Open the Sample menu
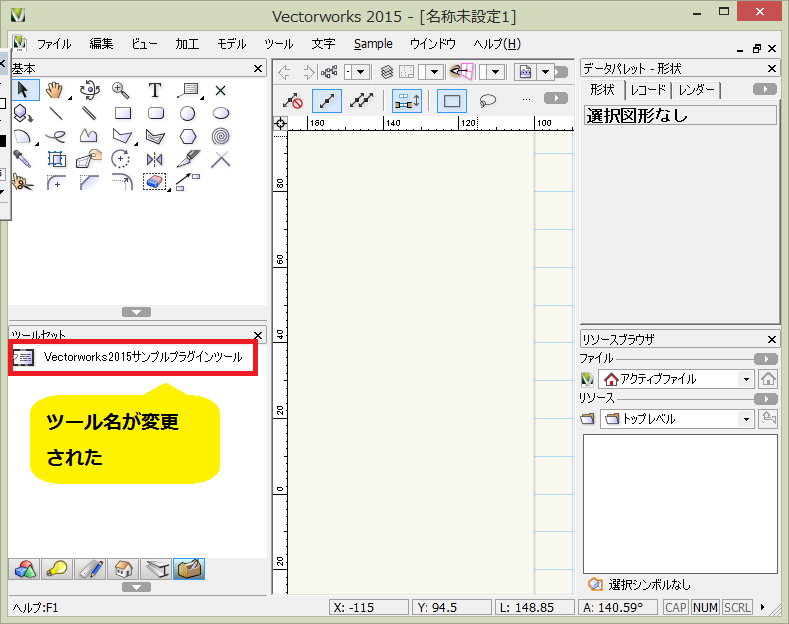The width and height of the screenshot is (789, 624). (373, 44)
